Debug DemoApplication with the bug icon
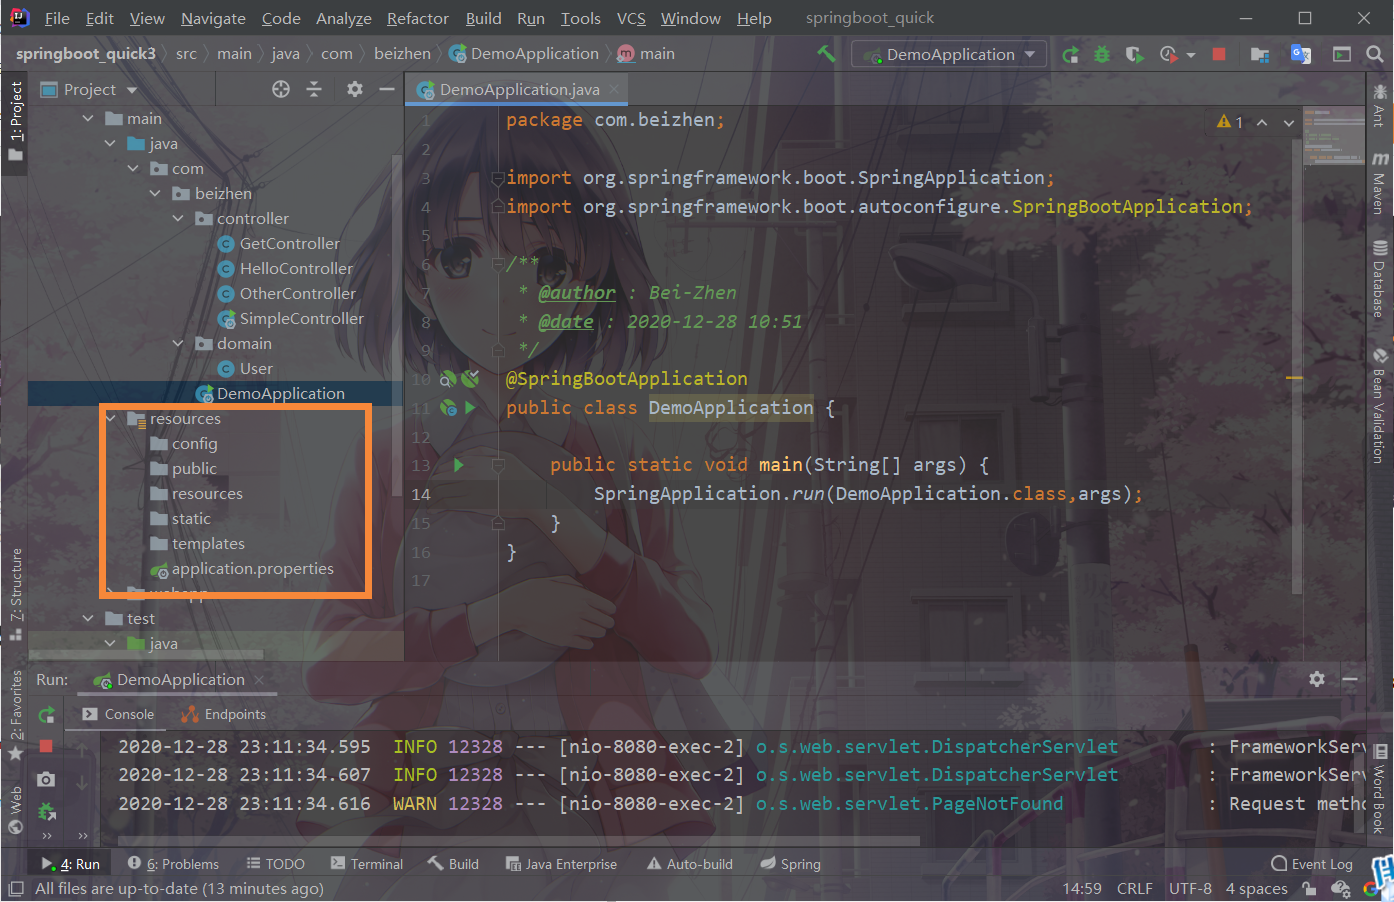Image resolution: width=1394 pixels, height=902 pixels. click(x=1101, y=53)
